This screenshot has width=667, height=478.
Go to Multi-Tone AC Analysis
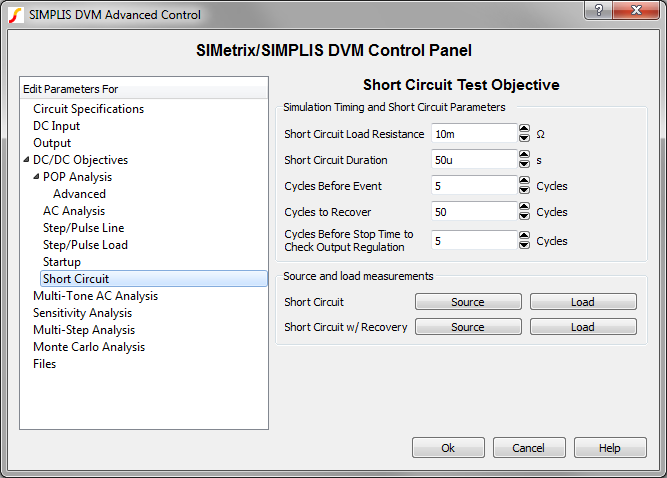(x=95, y=296)
